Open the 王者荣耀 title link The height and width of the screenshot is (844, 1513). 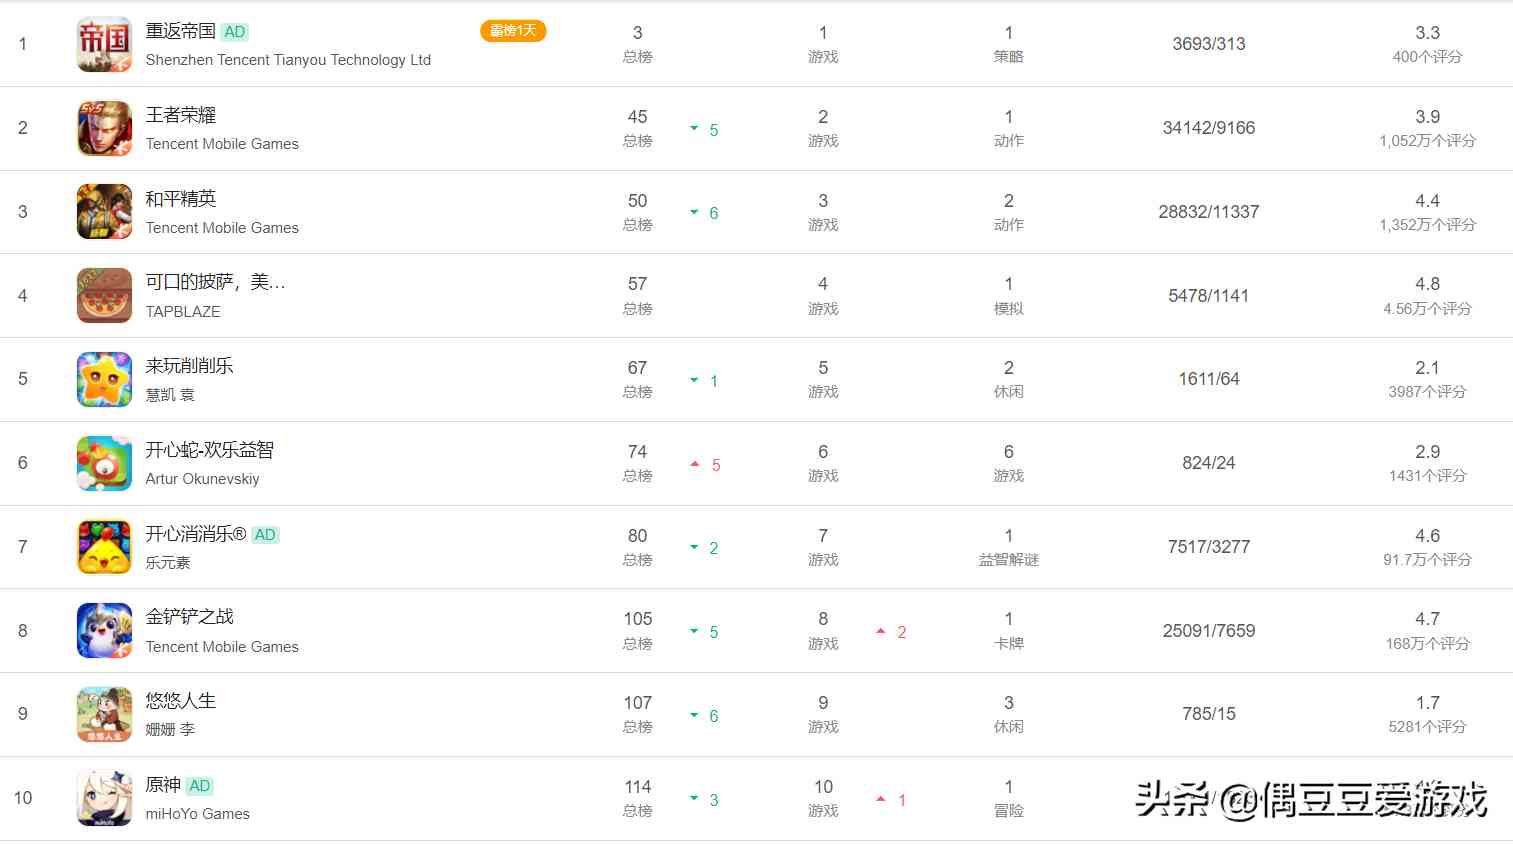(x=181, y=115)
